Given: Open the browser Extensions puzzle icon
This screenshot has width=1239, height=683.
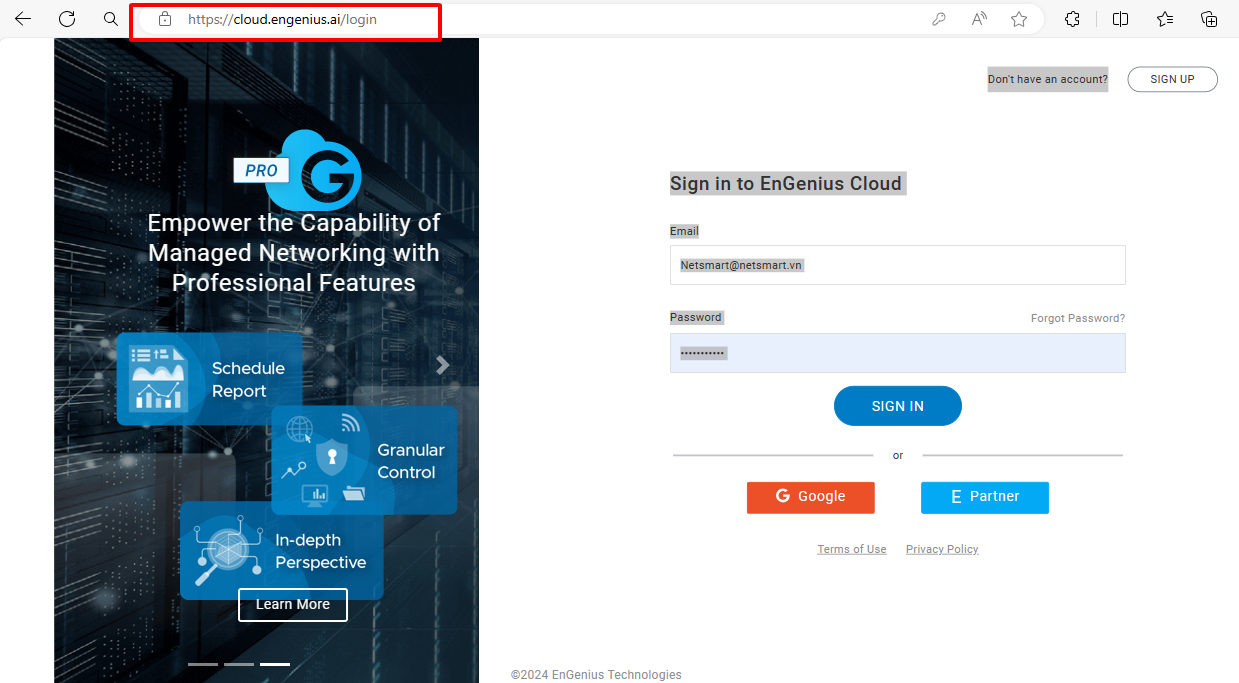Looking at the screenshot, I should point(1072,19).
